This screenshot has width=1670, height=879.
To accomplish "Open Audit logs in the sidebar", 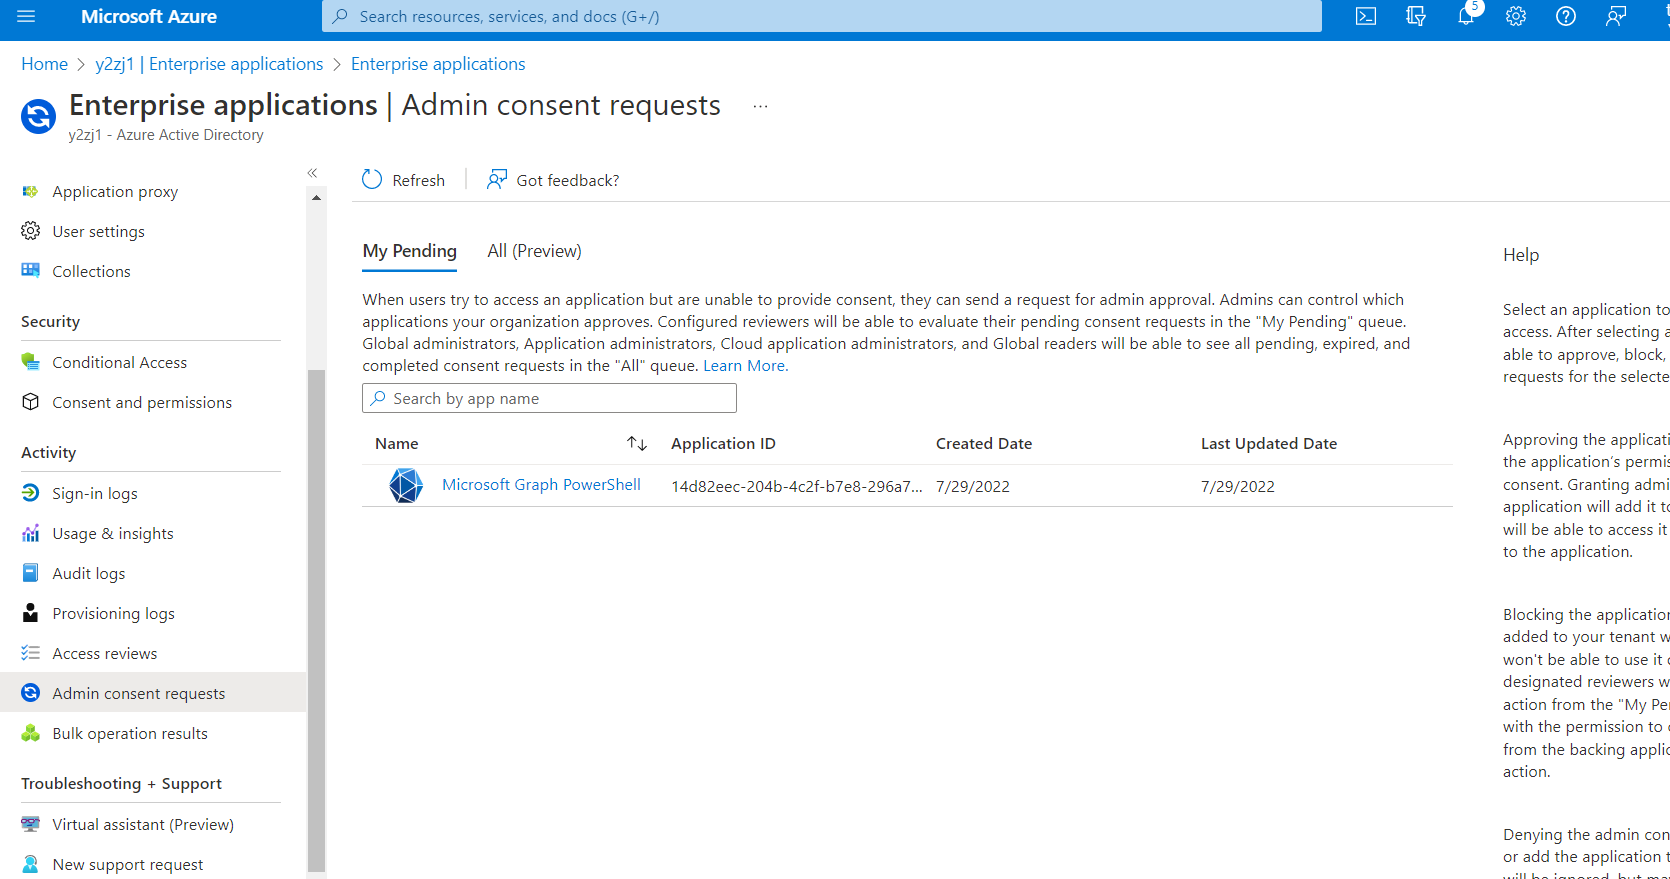I will coord(89,573).
